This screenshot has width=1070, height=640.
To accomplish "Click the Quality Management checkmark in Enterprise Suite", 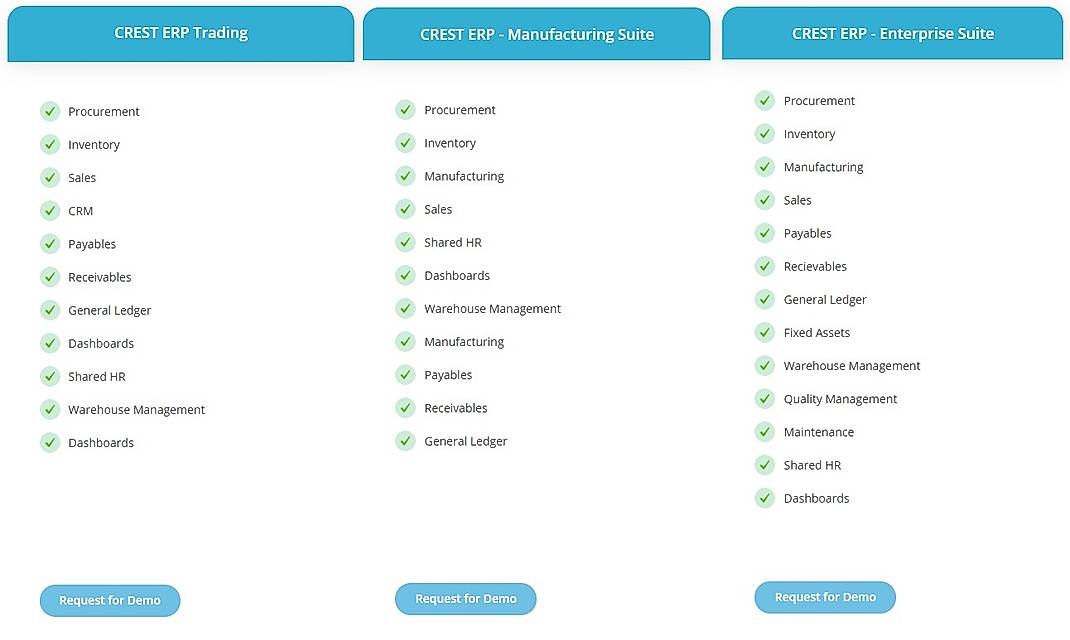I will coord(764,398).
